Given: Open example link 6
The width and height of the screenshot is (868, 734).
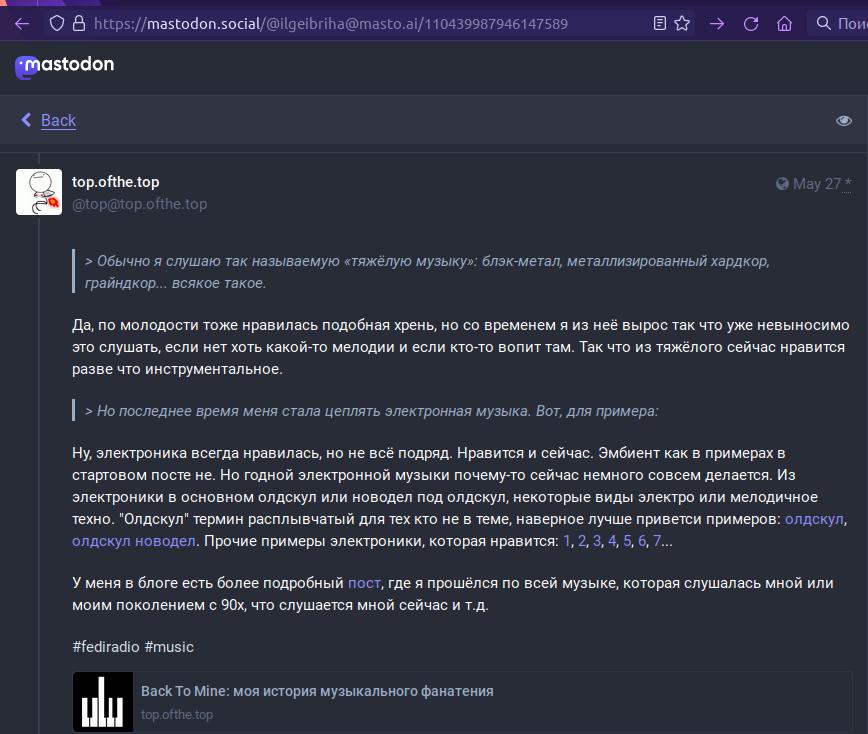Looking at the screenshot, I should click(642, 541).
